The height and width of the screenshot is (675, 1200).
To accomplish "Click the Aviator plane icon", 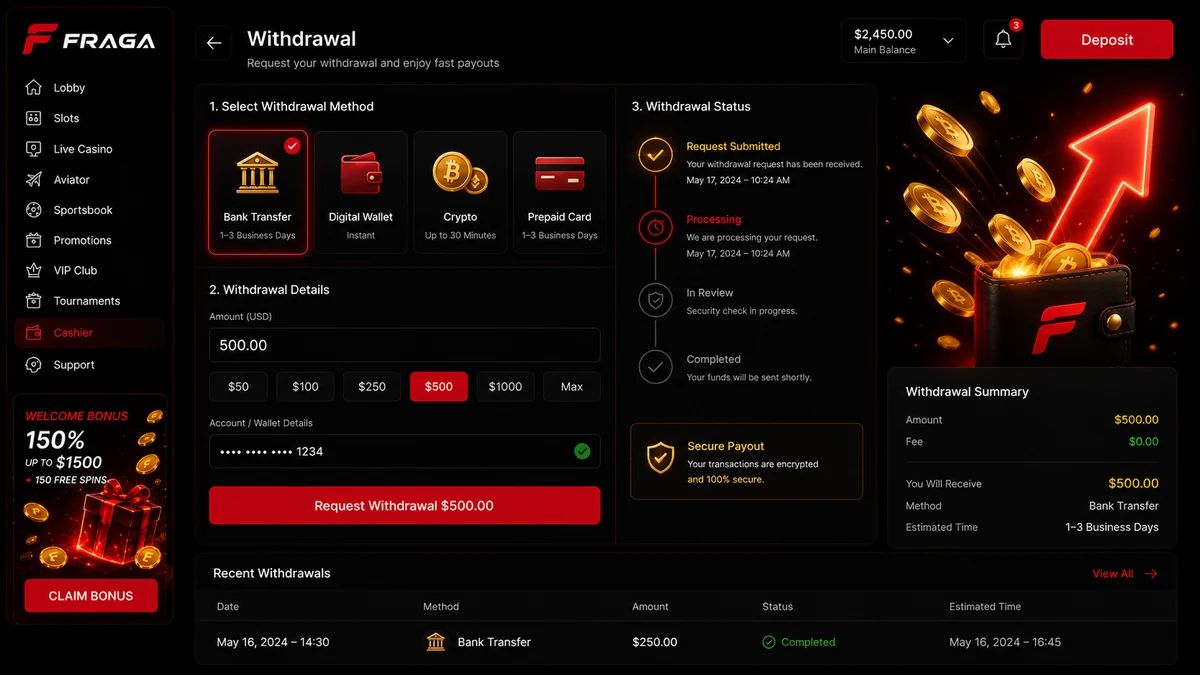I will pyautogui.click(x=34, y=179).
